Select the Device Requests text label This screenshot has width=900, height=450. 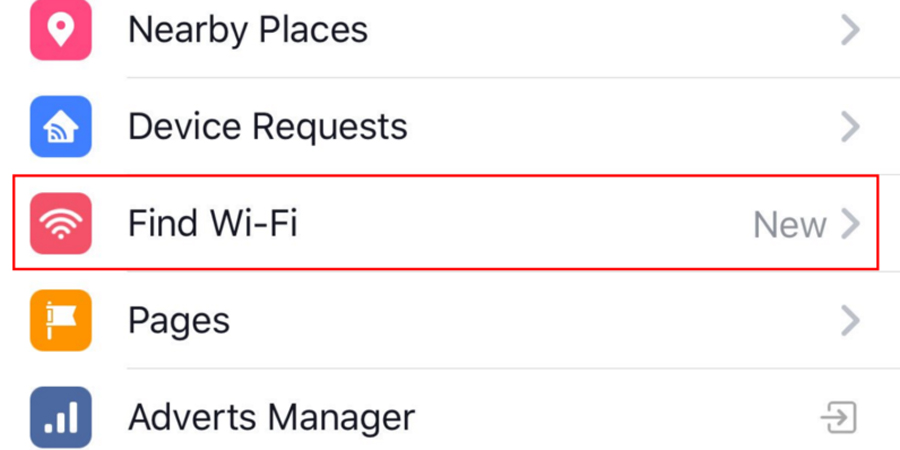267,127
